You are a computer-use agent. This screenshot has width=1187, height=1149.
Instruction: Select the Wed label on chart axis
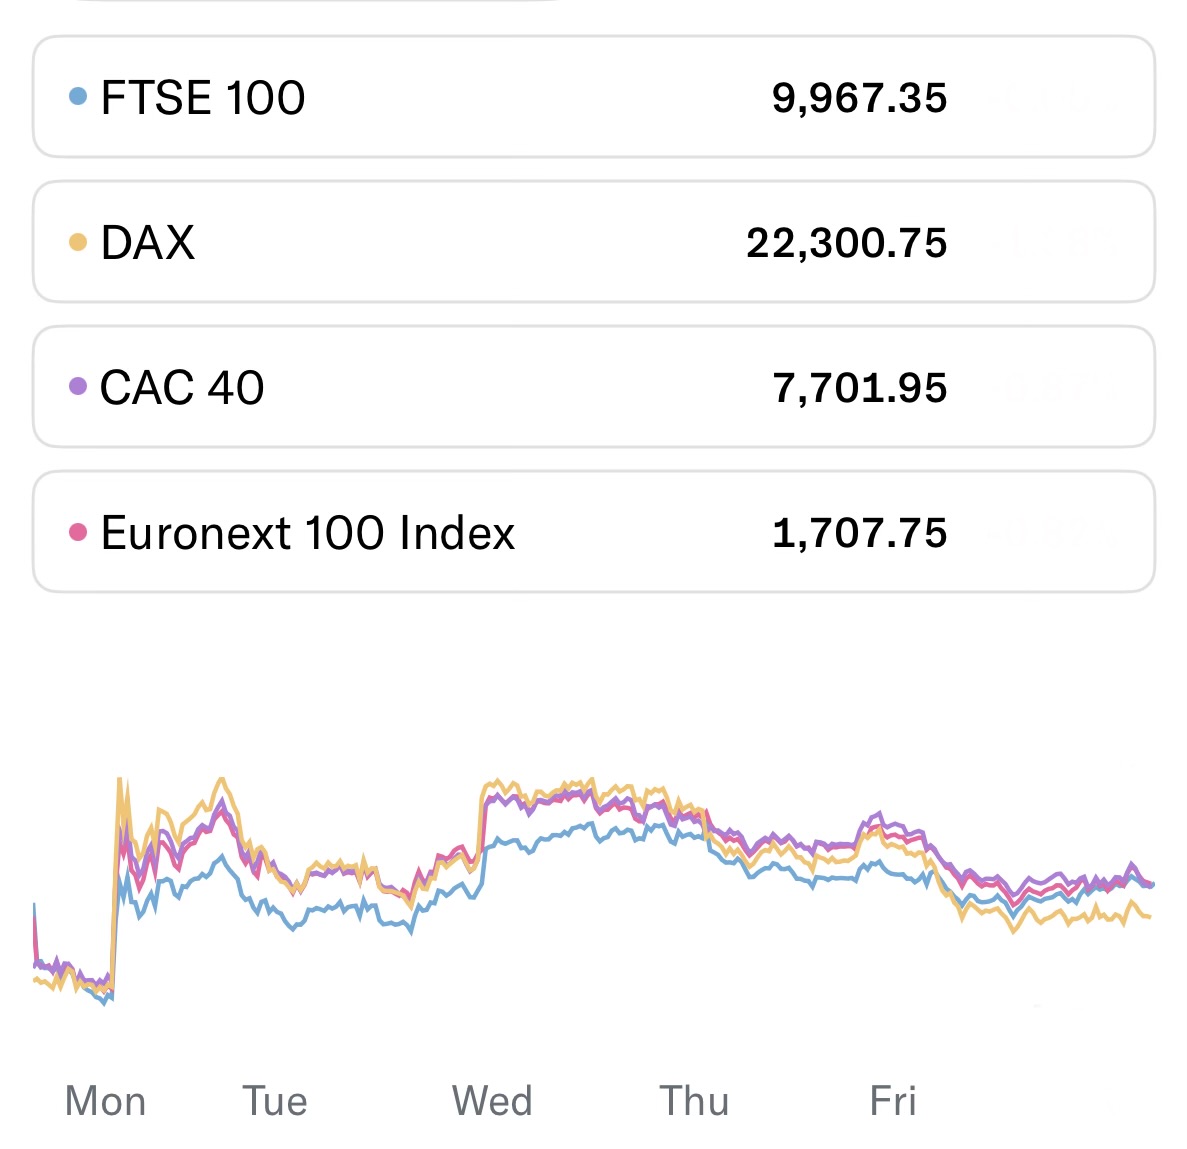coord(492,1101)
